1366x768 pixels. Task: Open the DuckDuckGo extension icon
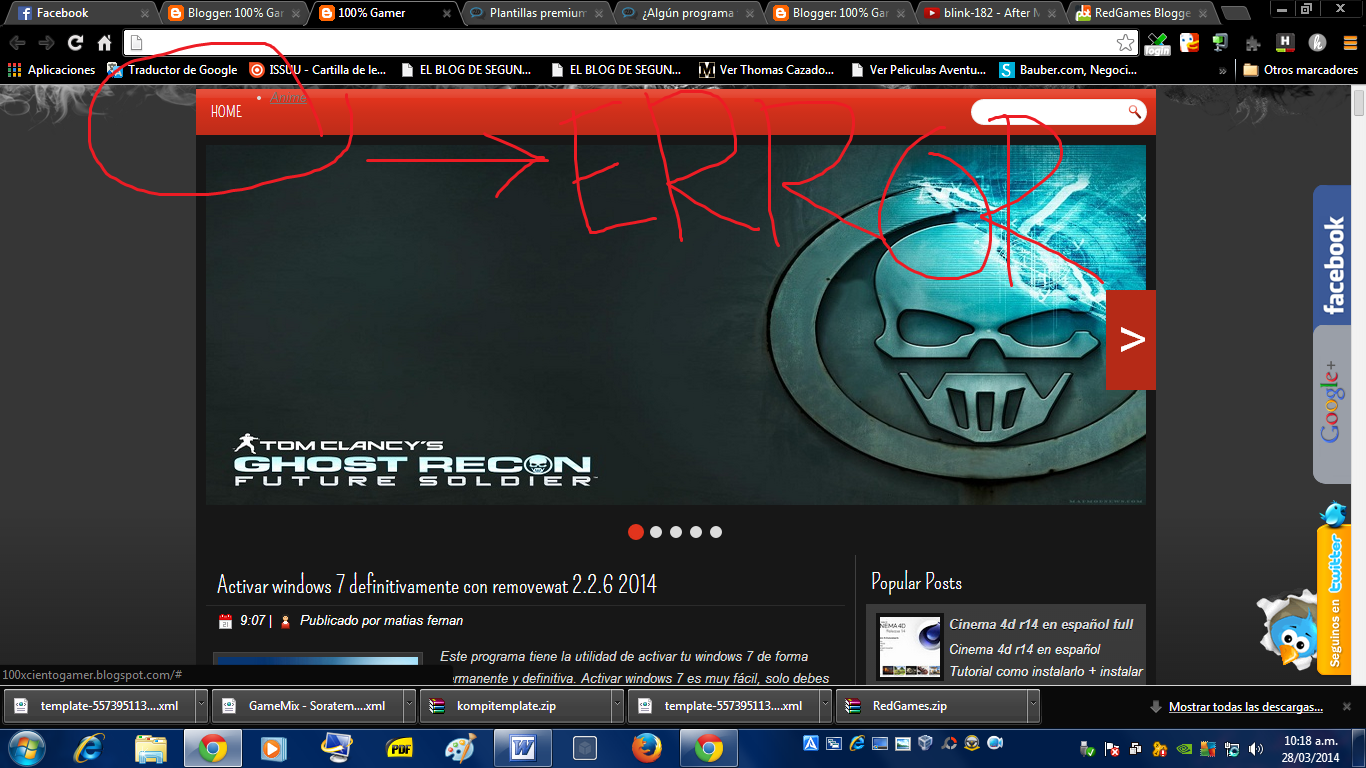[1189, 43]
